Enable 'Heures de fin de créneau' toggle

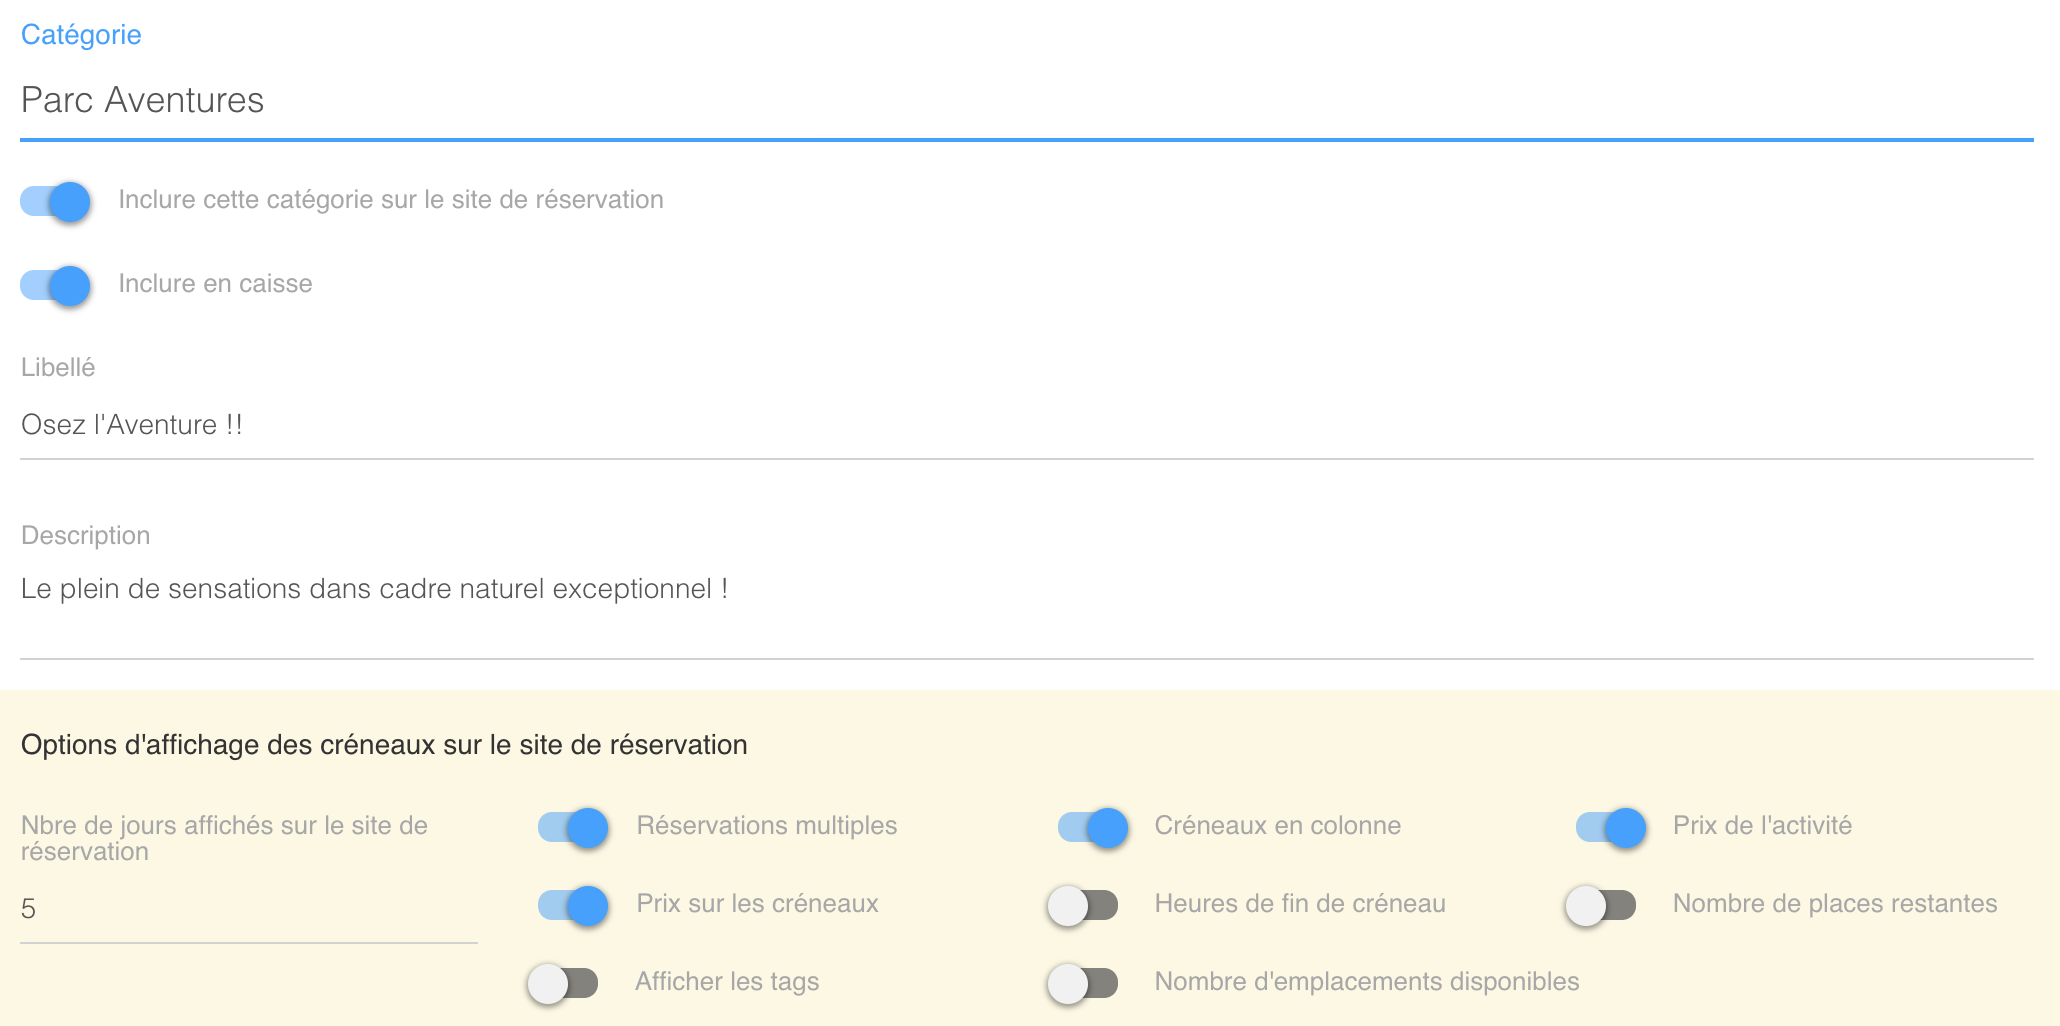coord(1083,905)
